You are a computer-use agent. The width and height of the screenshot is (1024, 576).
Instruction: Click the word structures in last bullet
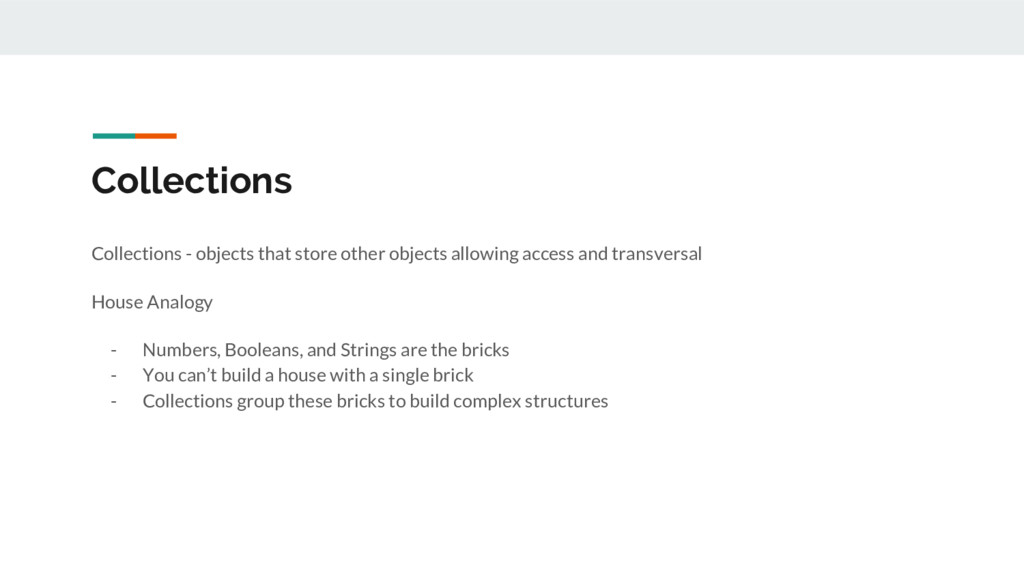(566, 401)
